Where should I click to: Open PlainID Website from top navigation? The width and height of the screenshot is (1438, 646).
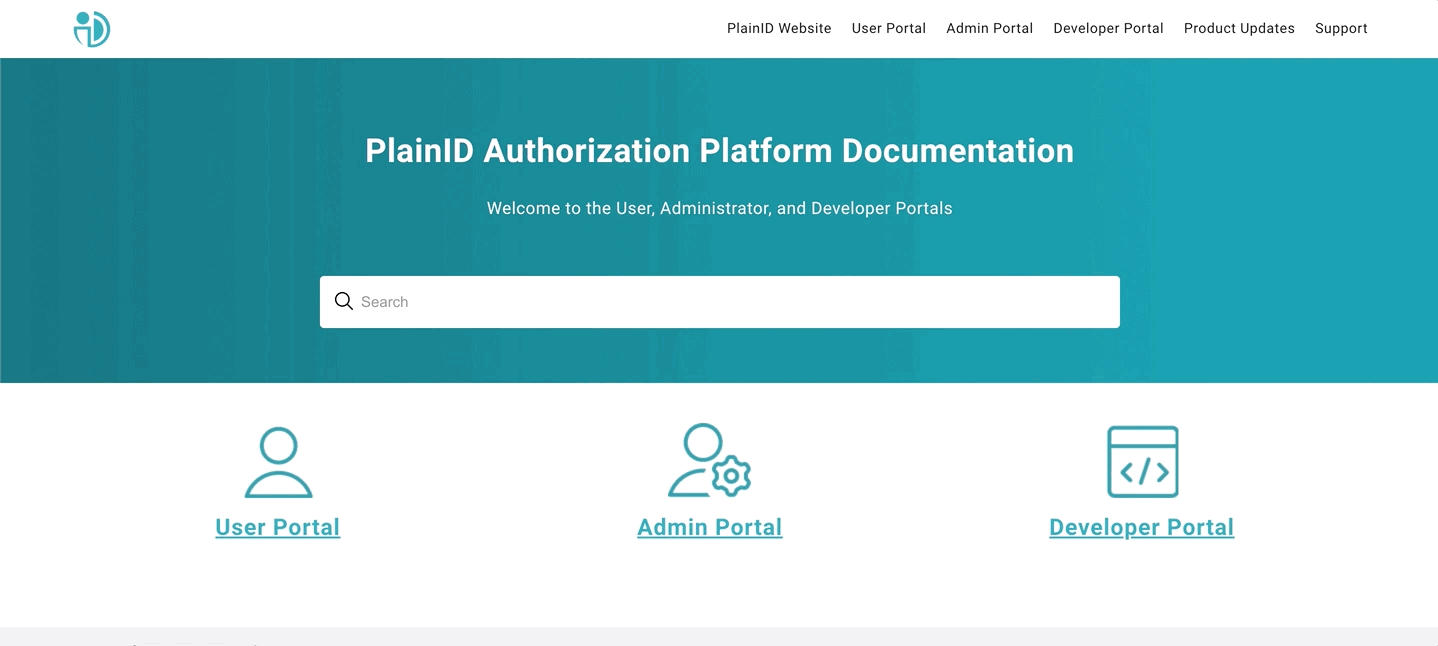pyautogui.click(x=779, y=28)
